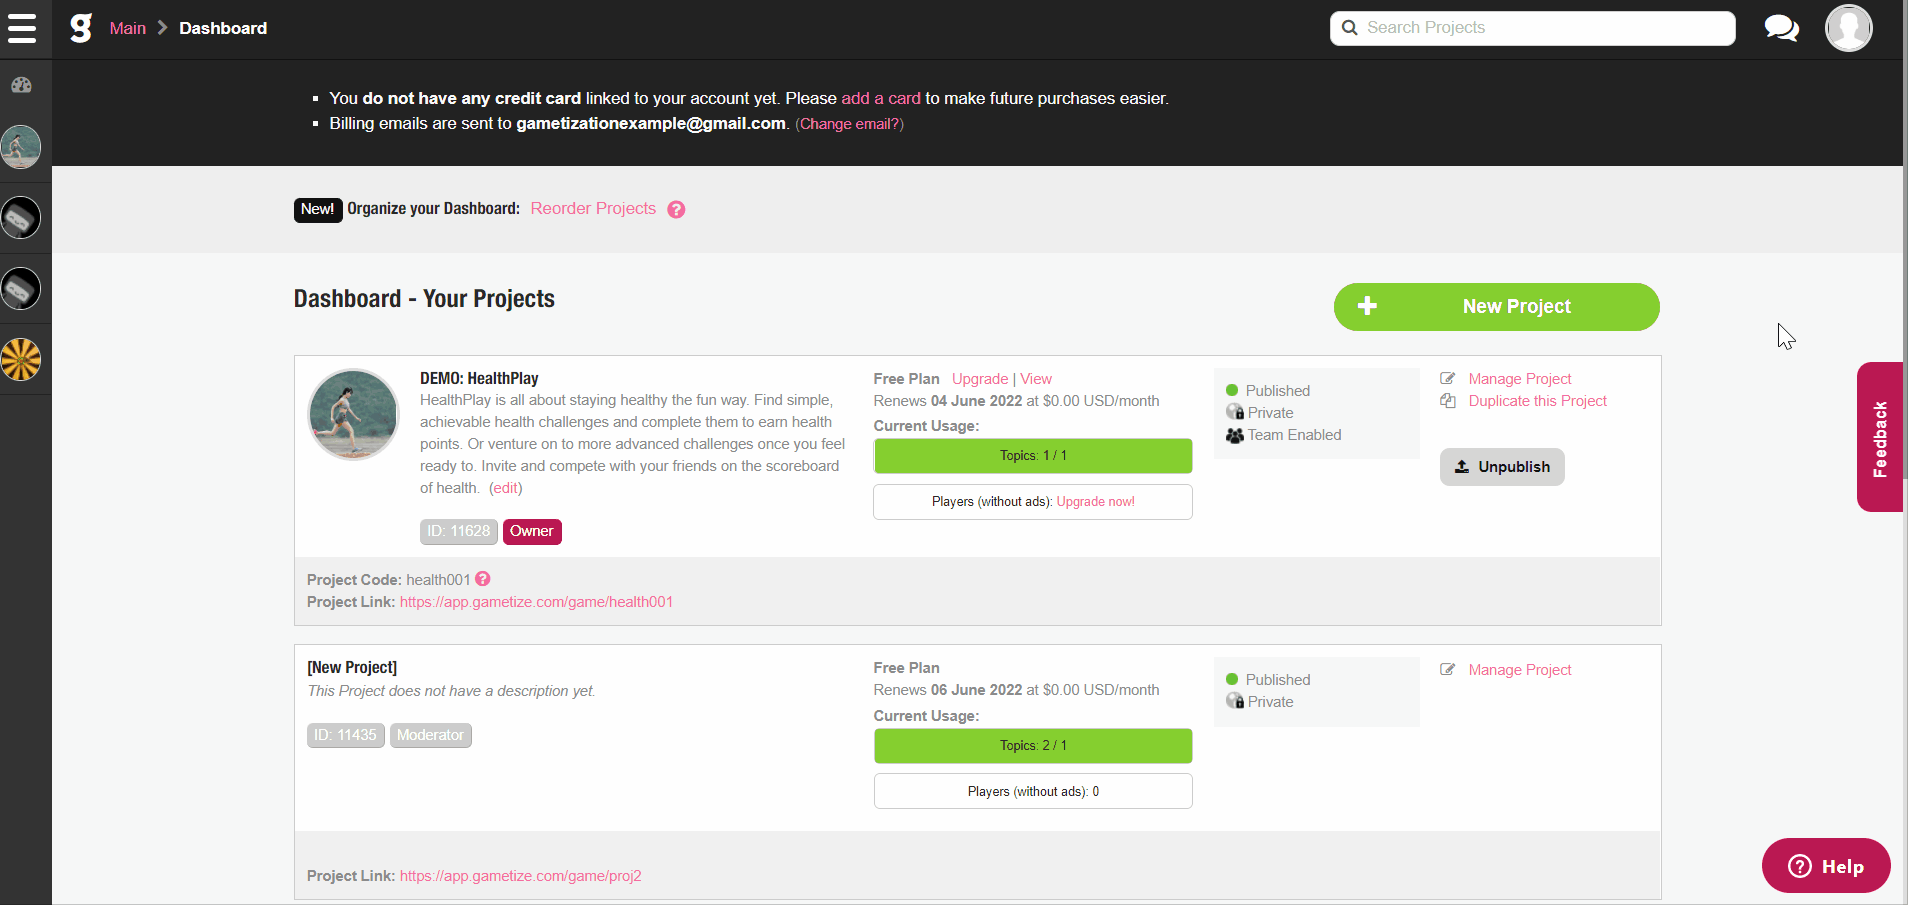
Task: Open the health001 project link
Action: [x=536, y=602]
